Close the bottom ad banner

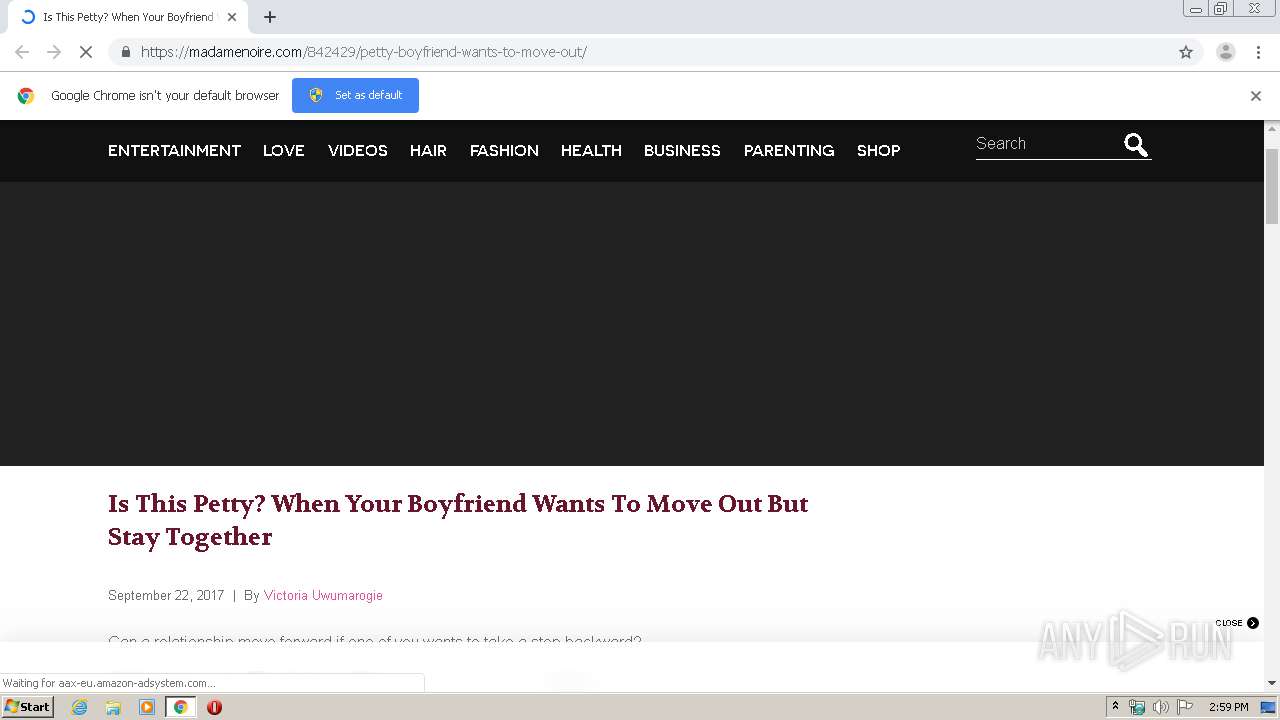[x=1237, y=623]
